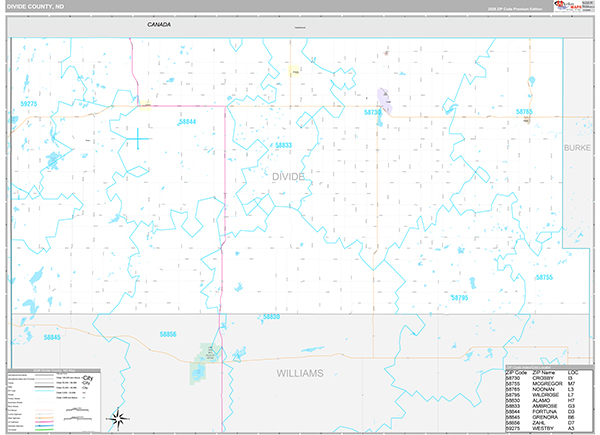Click WILDROSE in the ZIP index table
The width and height of the screenshot is (600, 435).
click(x=546, y=395)
